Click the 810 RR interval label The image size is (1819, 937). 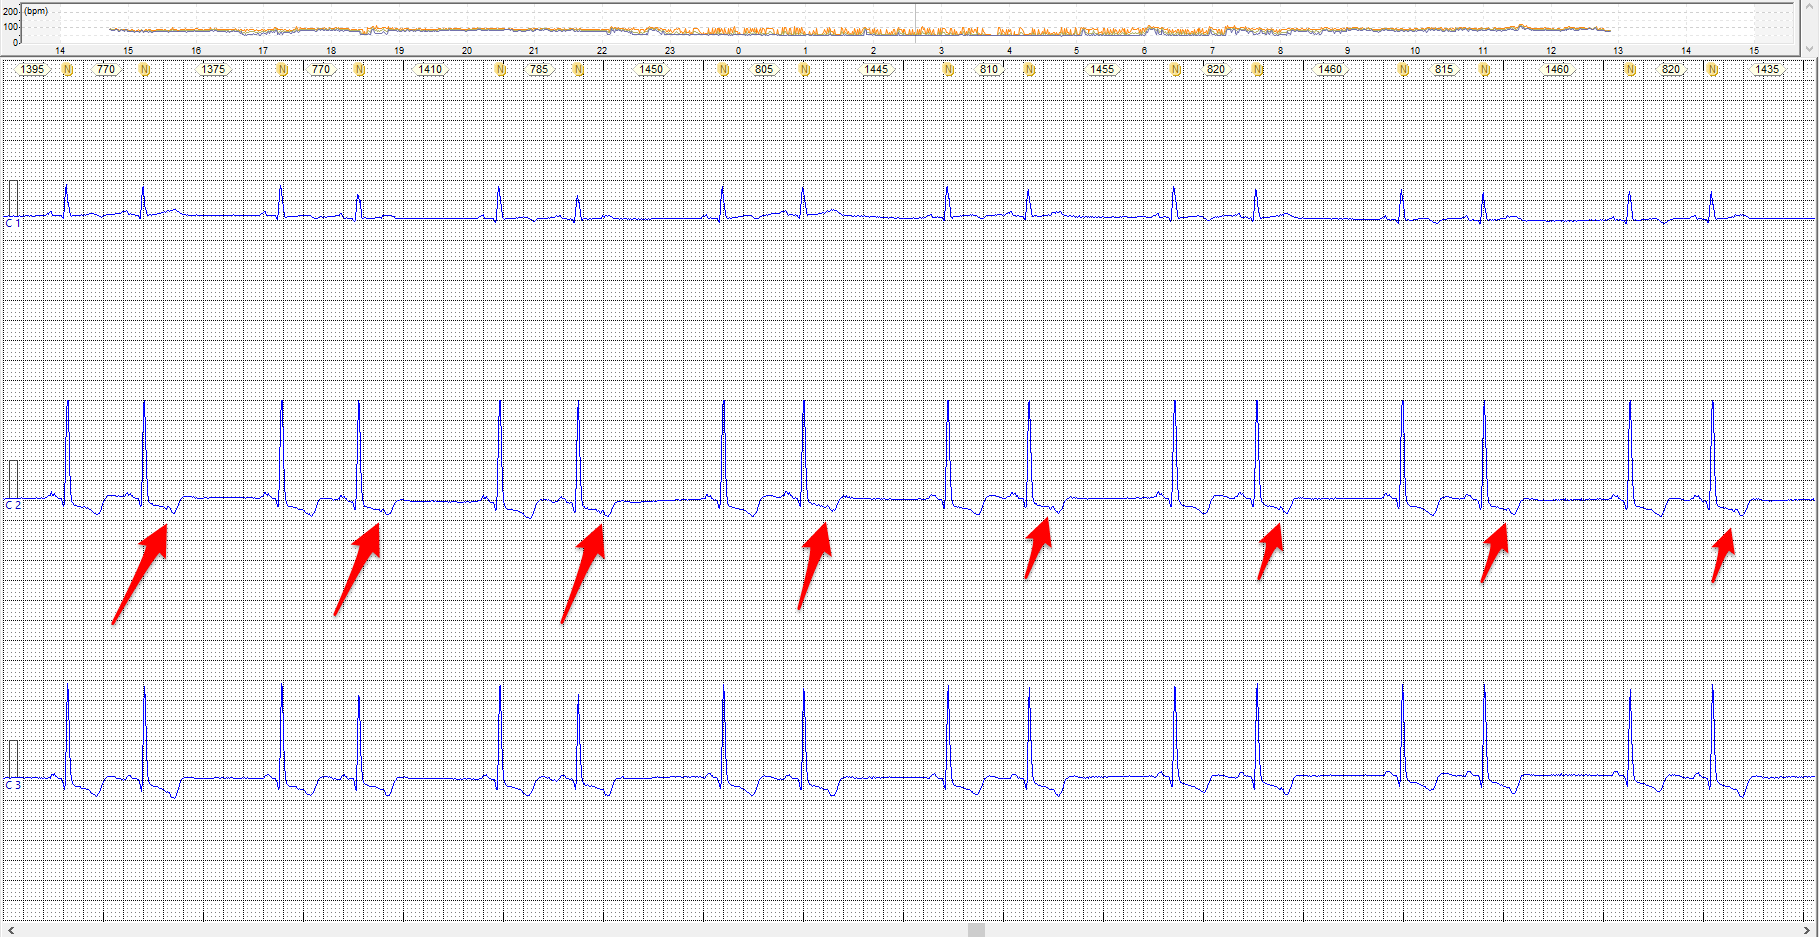tap(989, 69)
